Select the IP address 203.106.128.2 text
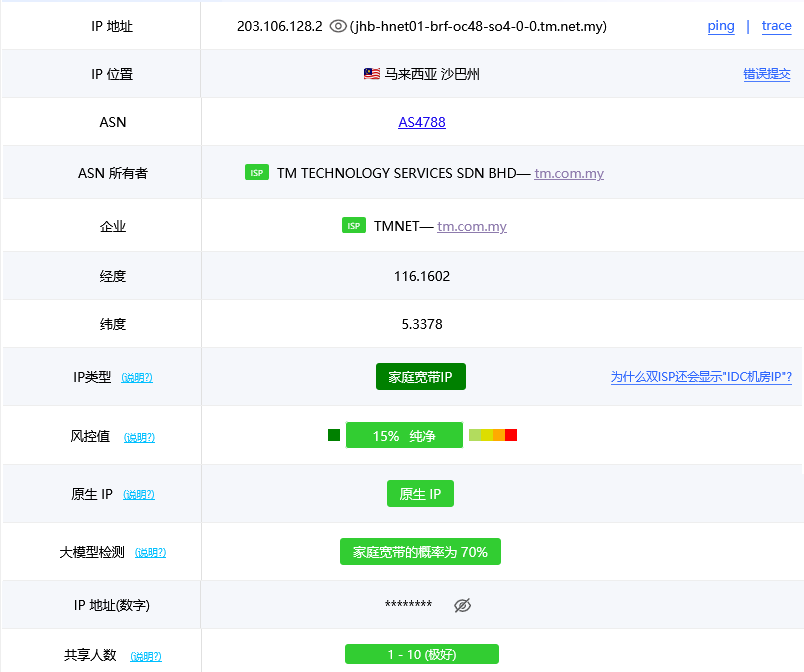 (x=279, y=26)
